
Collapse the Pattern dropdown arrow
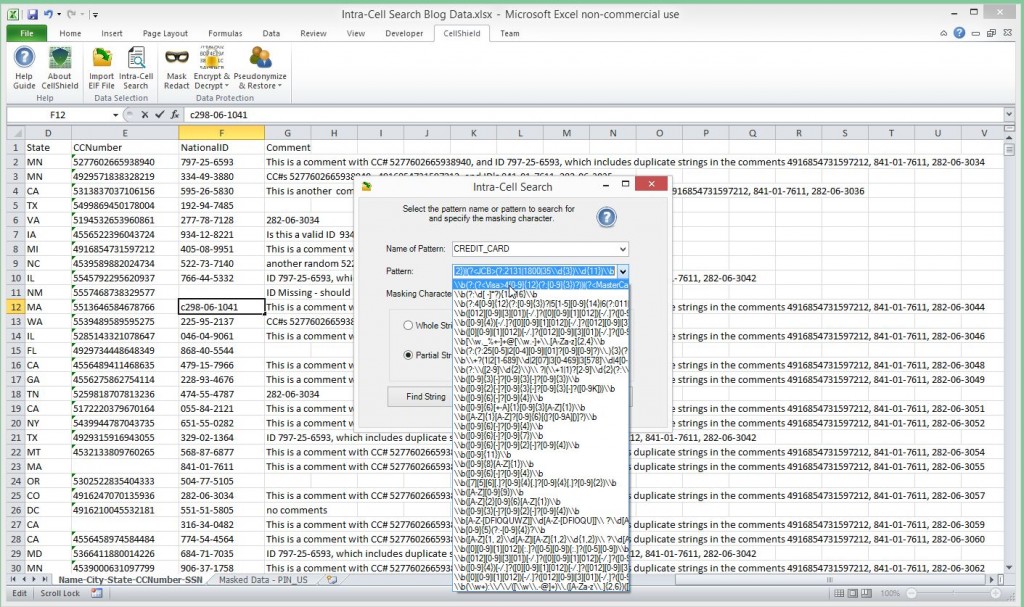point(622,271)
